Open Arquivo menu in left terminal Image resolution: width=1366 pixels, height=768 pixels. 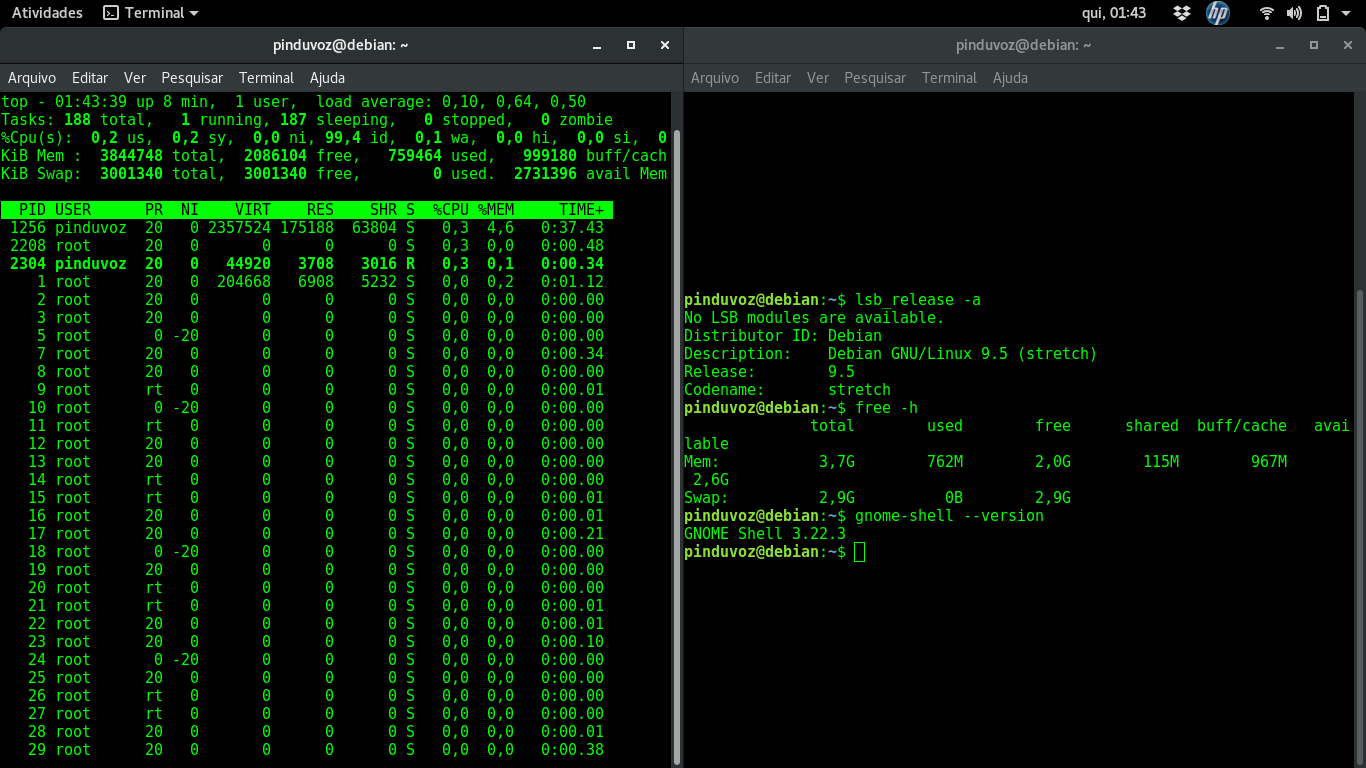(x=32, y=77)
